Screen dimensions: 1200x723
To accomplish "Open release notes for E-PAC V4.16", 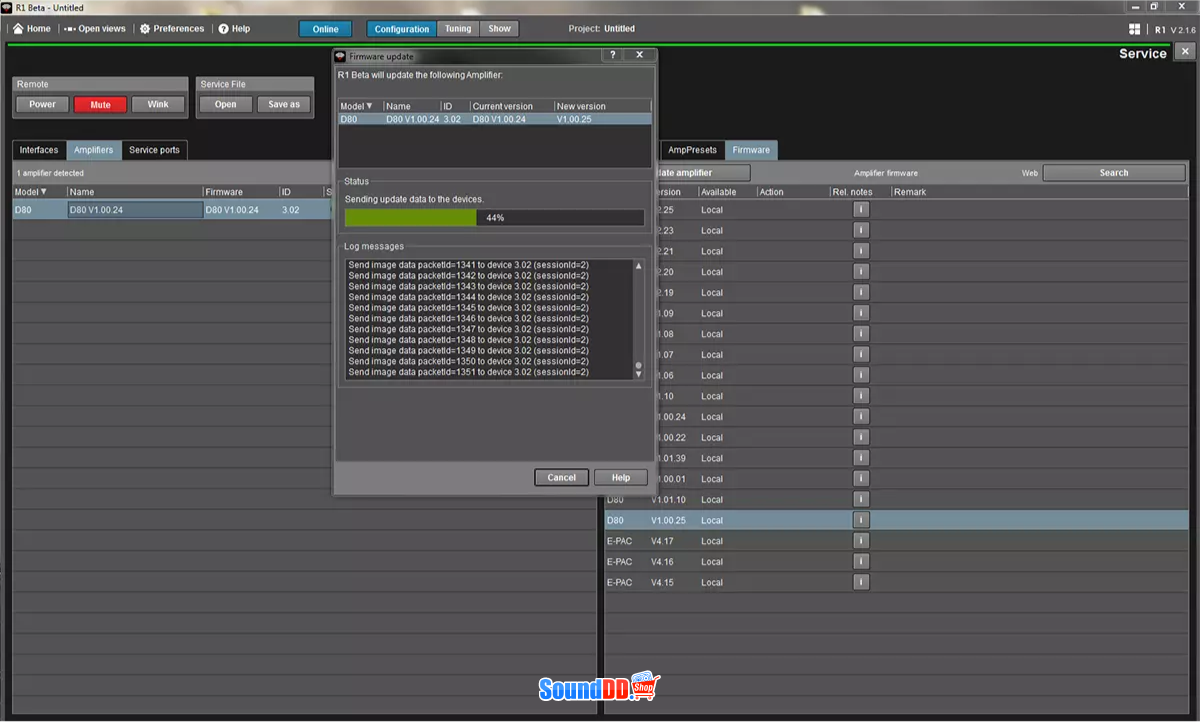I will click(x=861, y=561).
